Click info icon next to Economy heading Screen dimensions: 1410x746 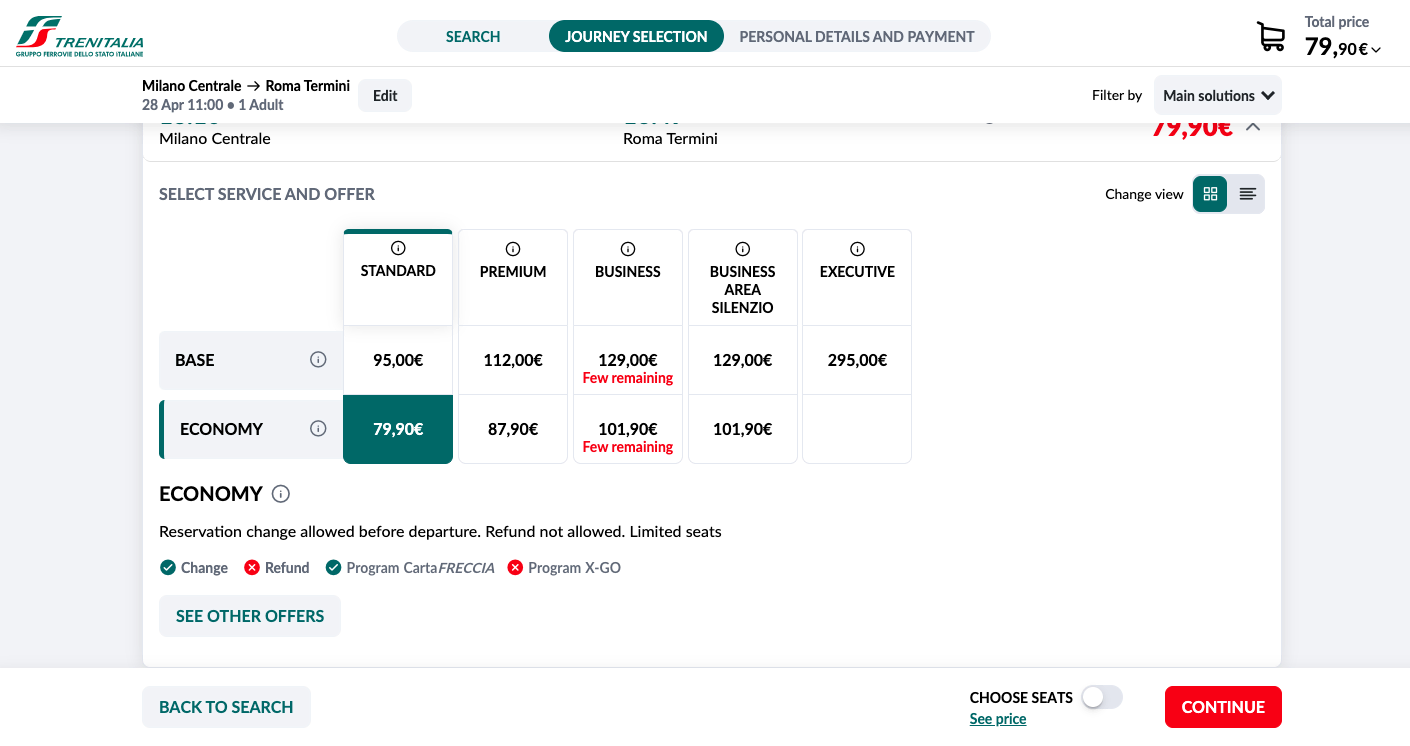click(x=281, y=494)
